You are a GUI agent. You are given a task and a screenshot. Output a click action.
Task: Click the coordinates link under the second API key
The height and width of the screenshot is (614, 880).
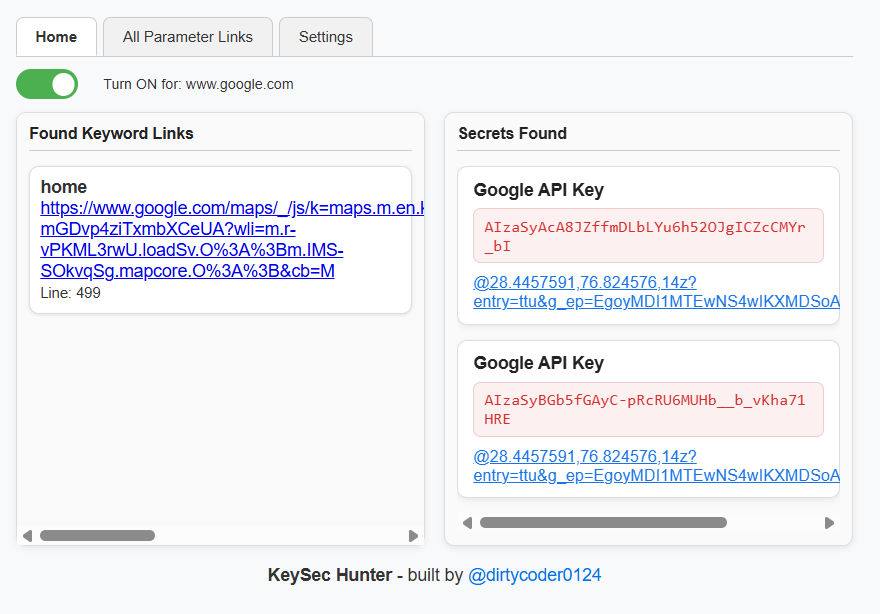point(585,456)
